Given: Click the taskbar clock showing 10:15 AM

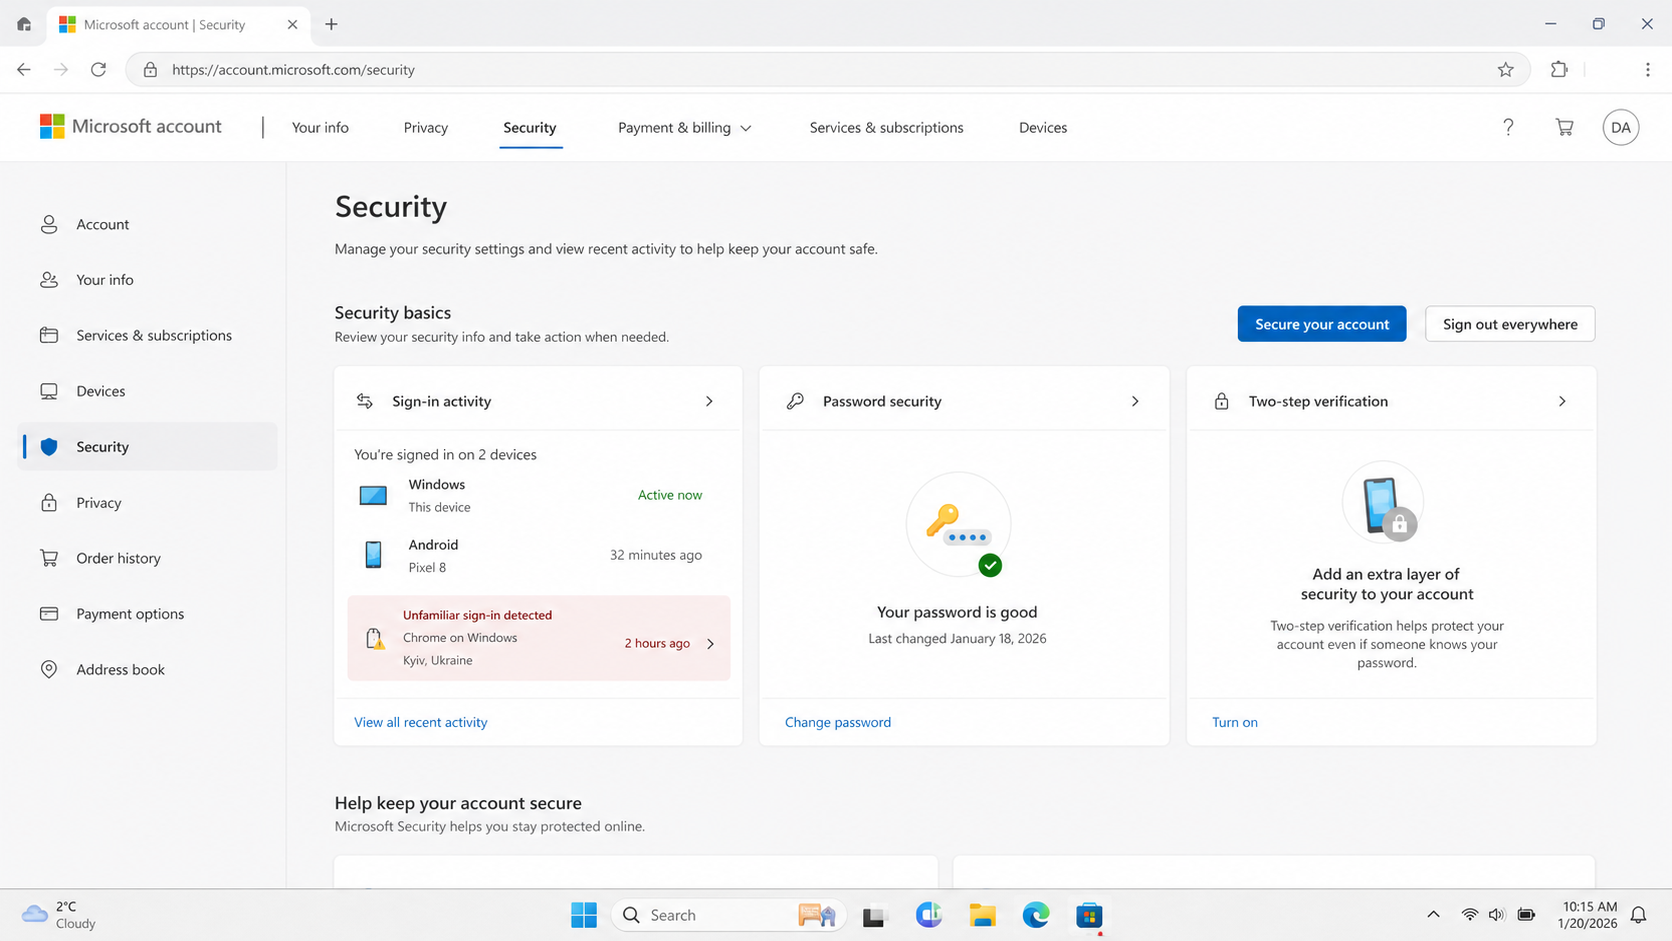Looking at the screenshot, I should [x=1587, y=915].
